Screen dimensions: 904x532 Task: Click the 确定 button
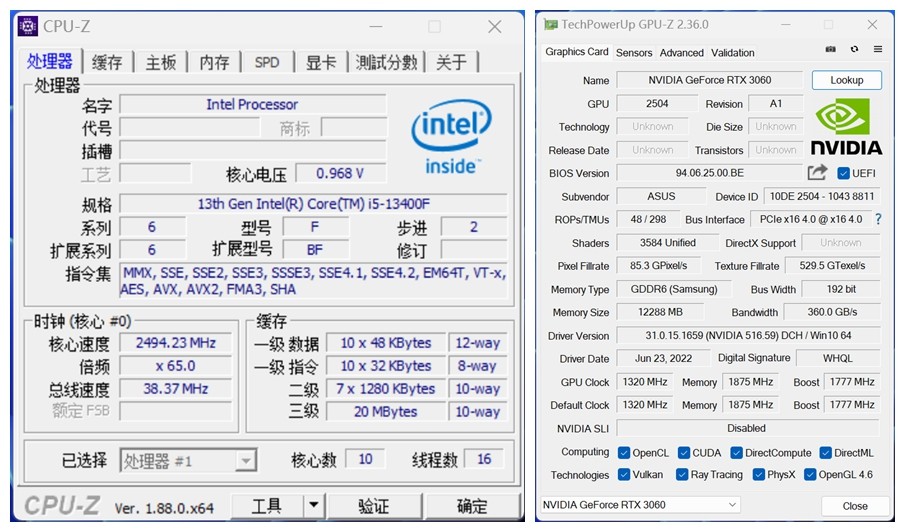coord(472,505)
